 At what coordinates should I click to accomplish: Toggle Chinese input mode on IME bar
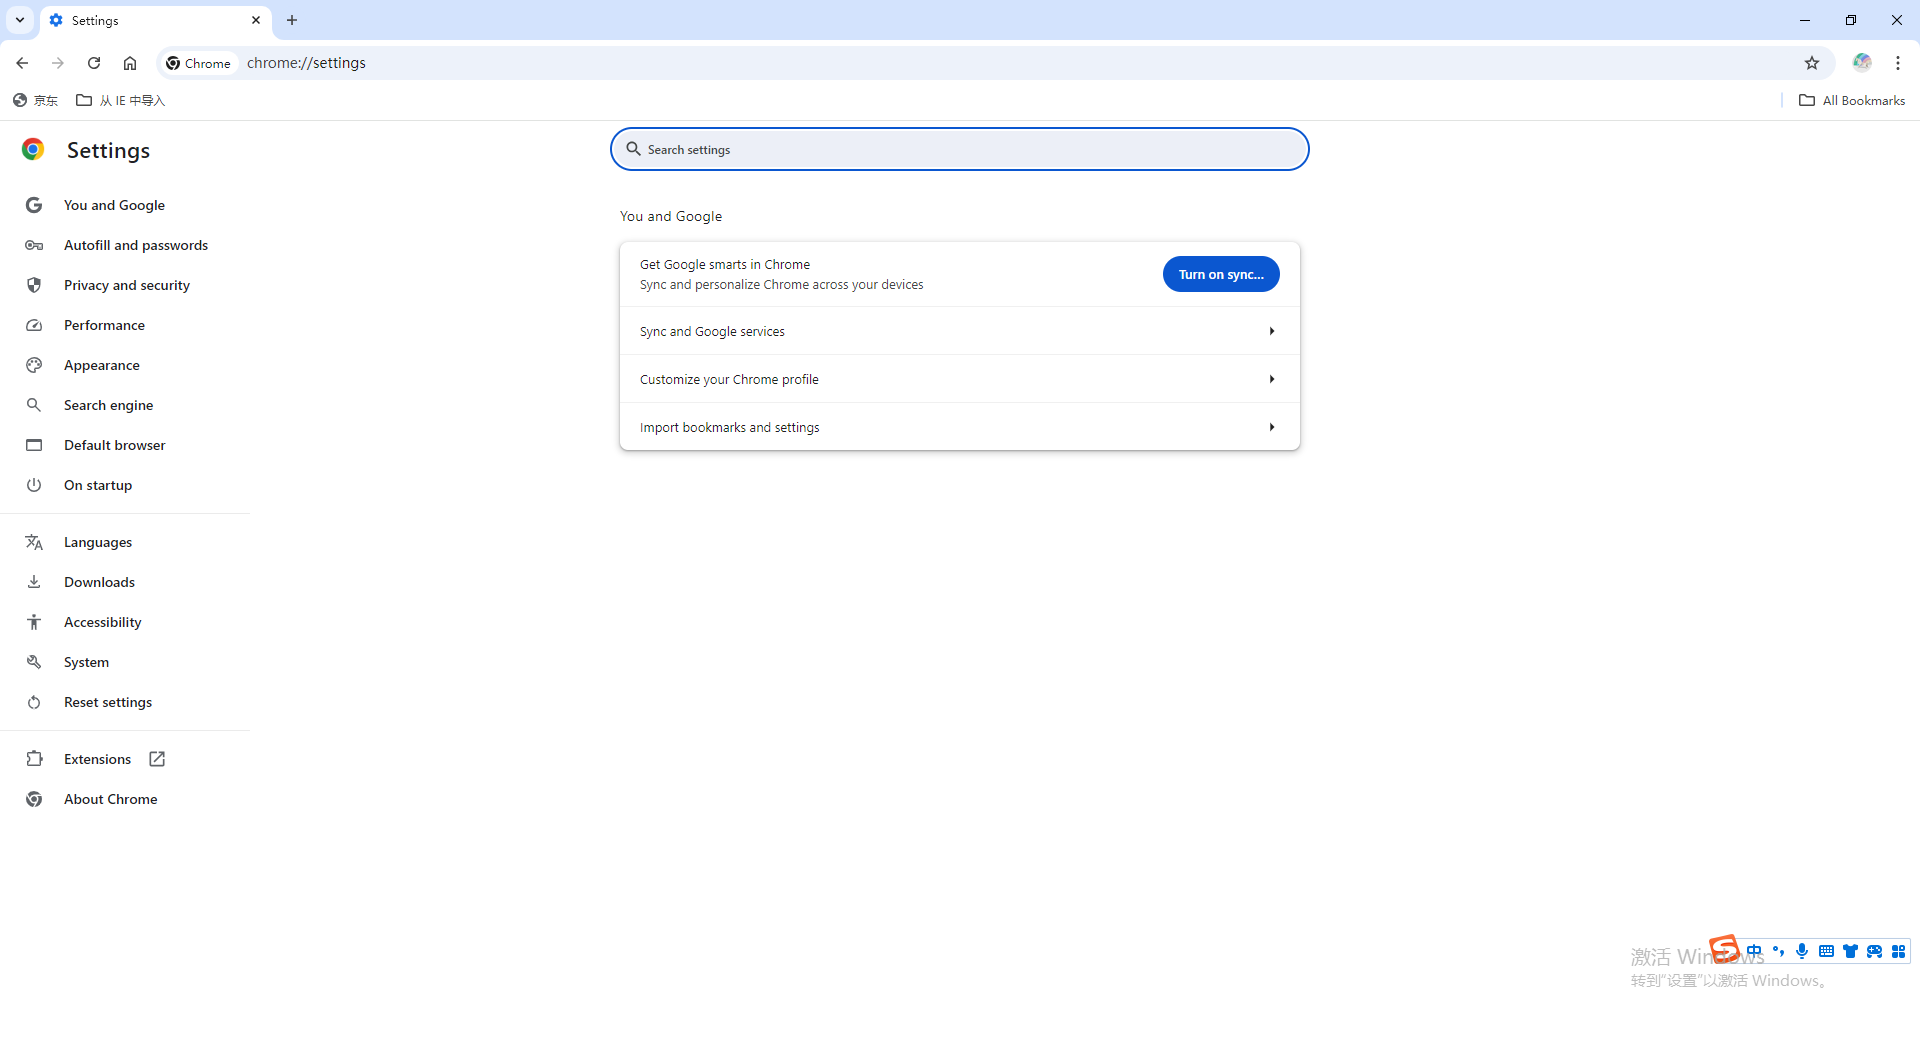(x=1754, y=951)
